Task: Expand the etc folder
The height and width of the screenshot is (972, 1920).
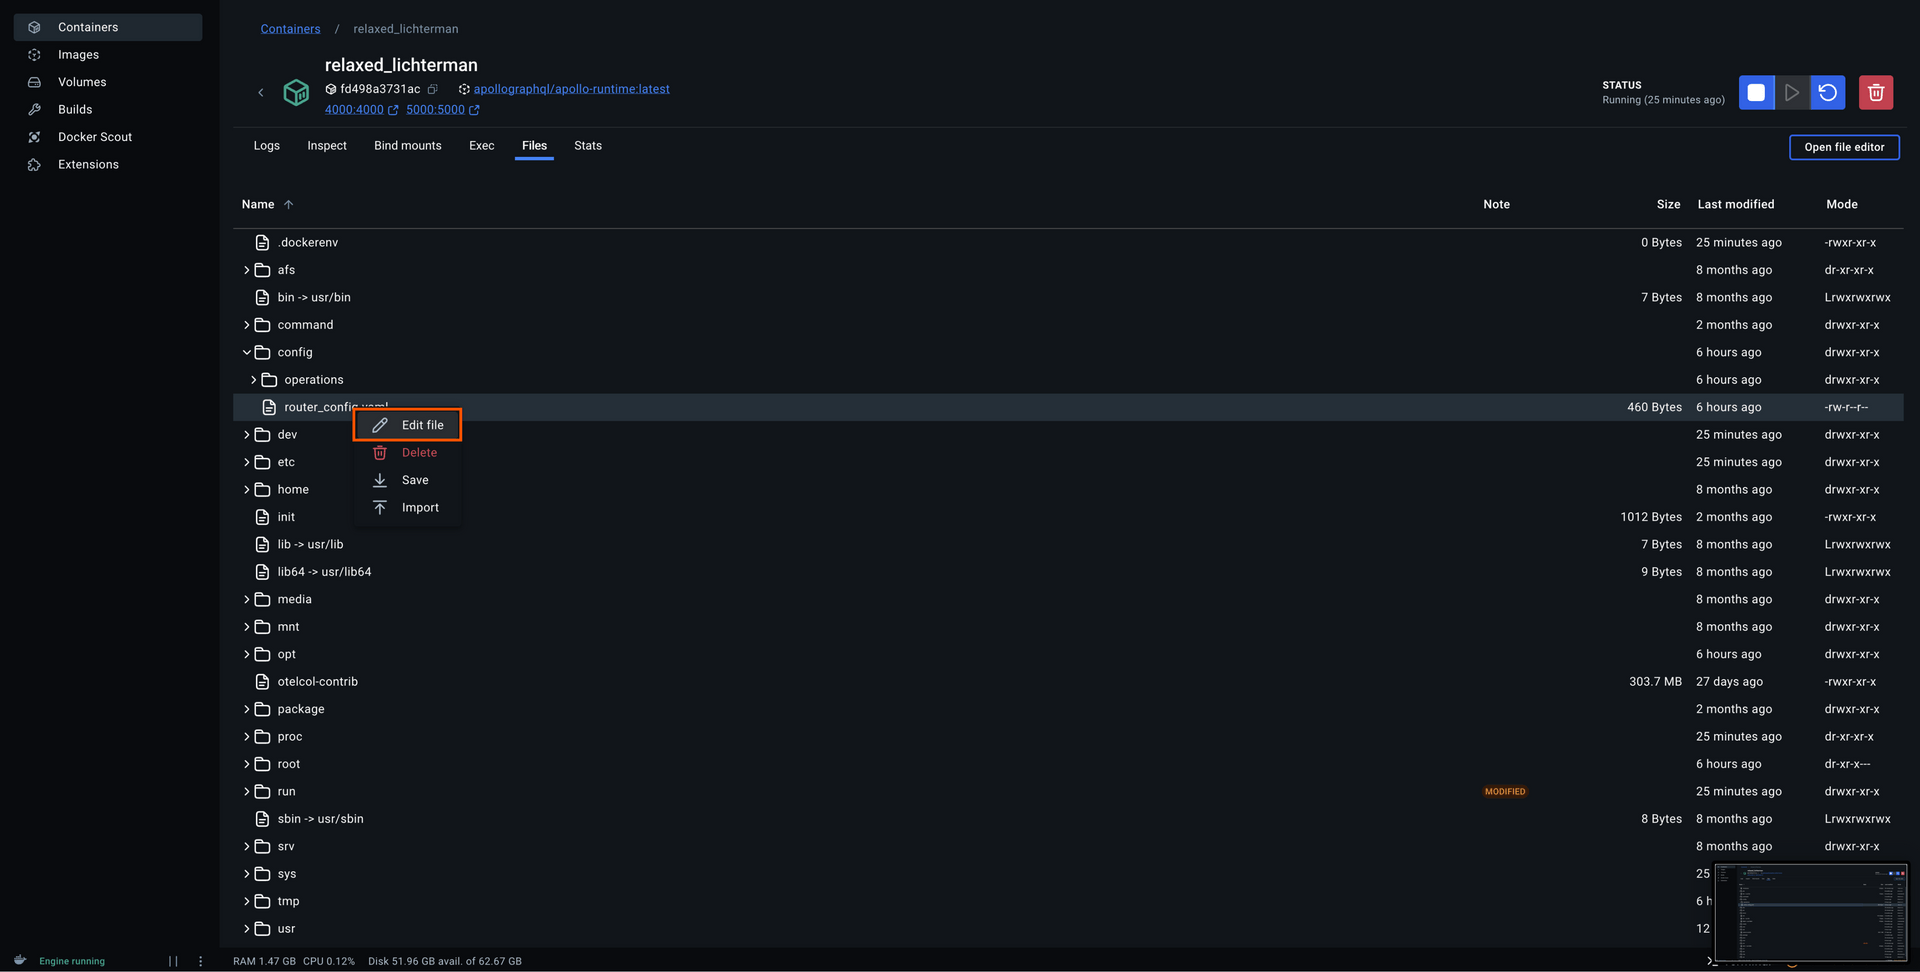Action: 246,462
